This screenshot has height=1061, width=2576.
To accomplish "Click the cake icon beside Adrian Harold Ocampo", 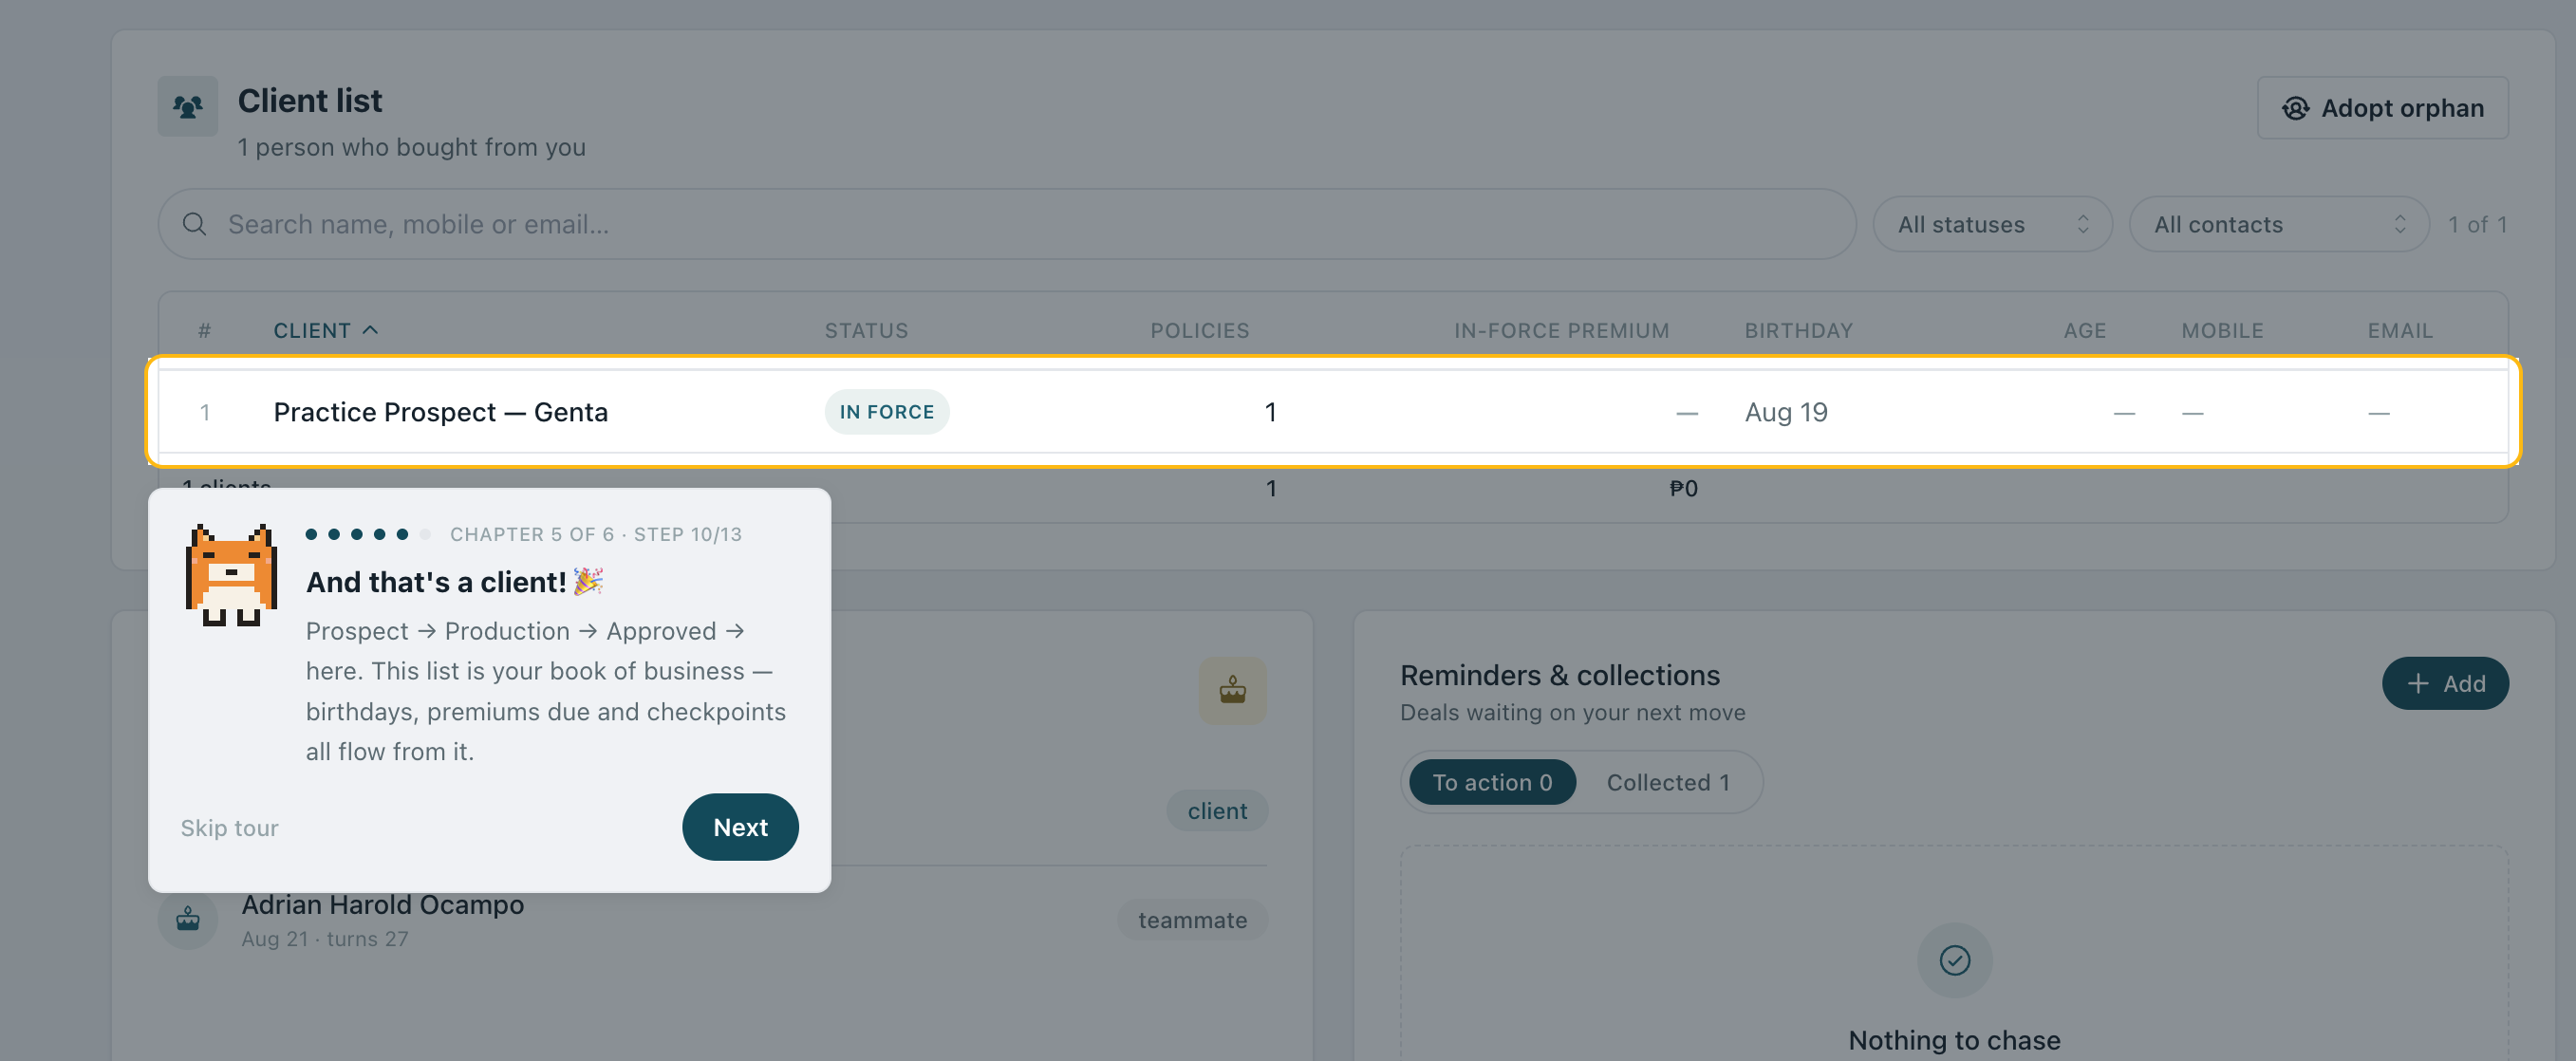I will click(187, 918).
